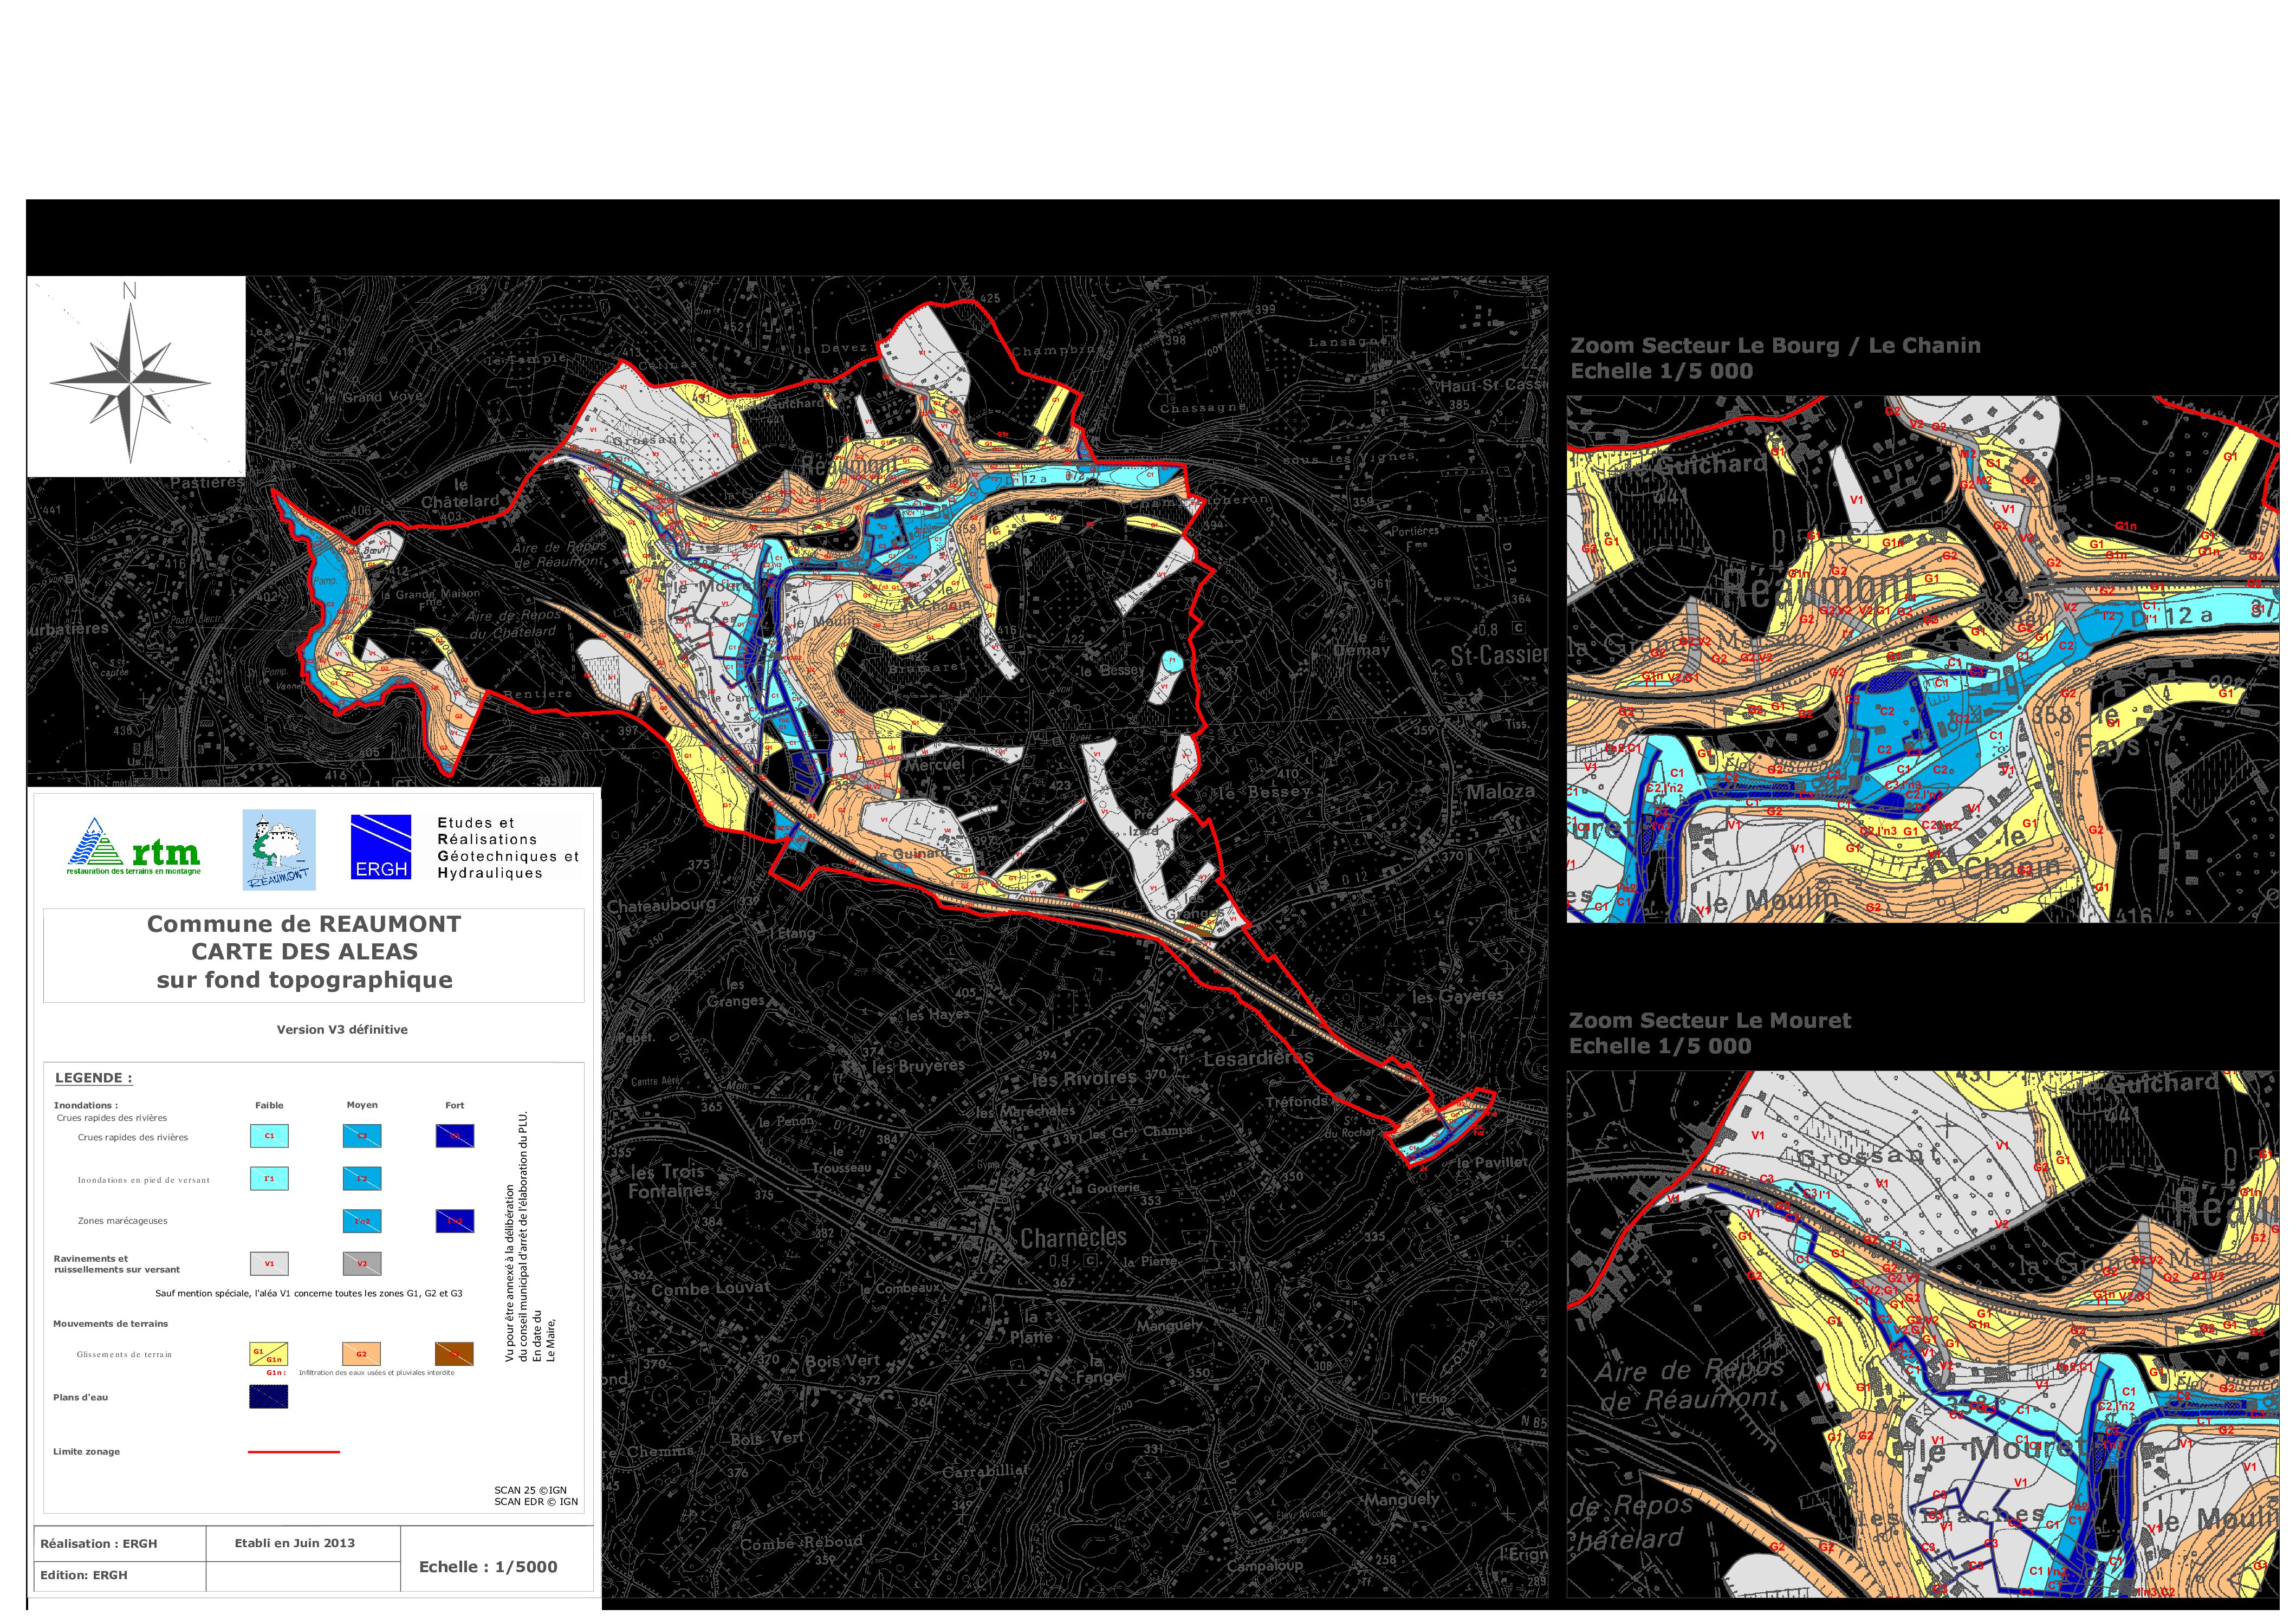Click the hatched Plans d'eau swatch
This screenshot has width=2296, height=1622.
coord(269,1397)
